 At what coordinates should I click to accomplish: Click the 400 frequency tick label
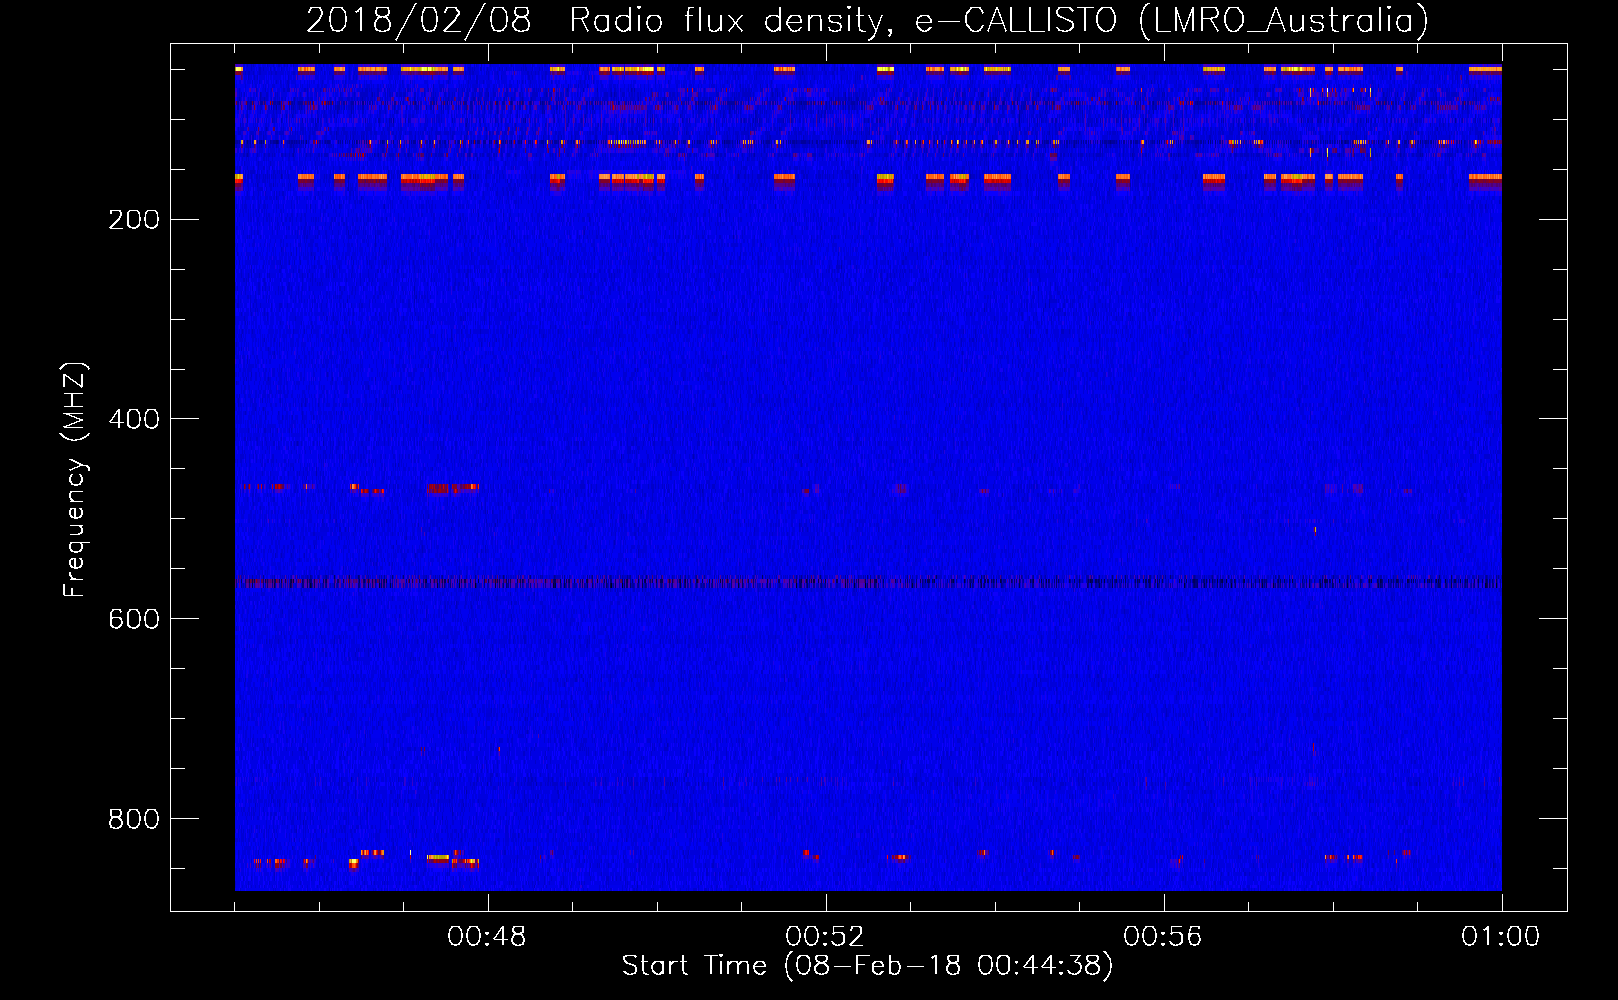click(134, 420)
